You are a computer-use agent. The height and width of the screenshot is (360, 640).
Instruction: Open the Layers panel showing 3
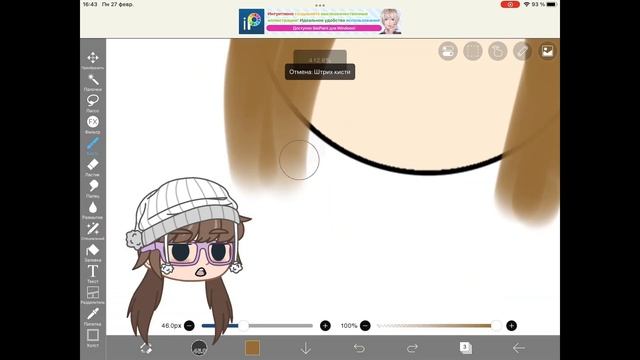465,348
